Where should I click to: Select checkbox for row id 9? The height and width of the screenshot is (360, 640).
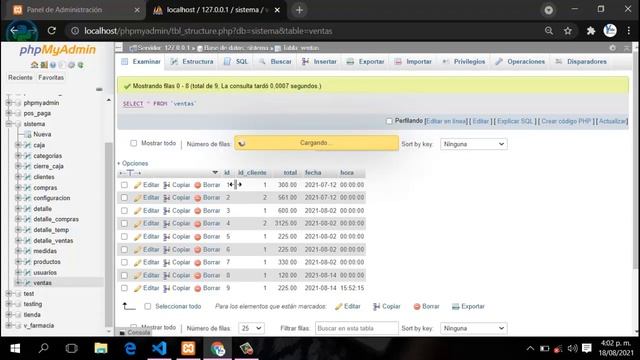pos(124,288)
